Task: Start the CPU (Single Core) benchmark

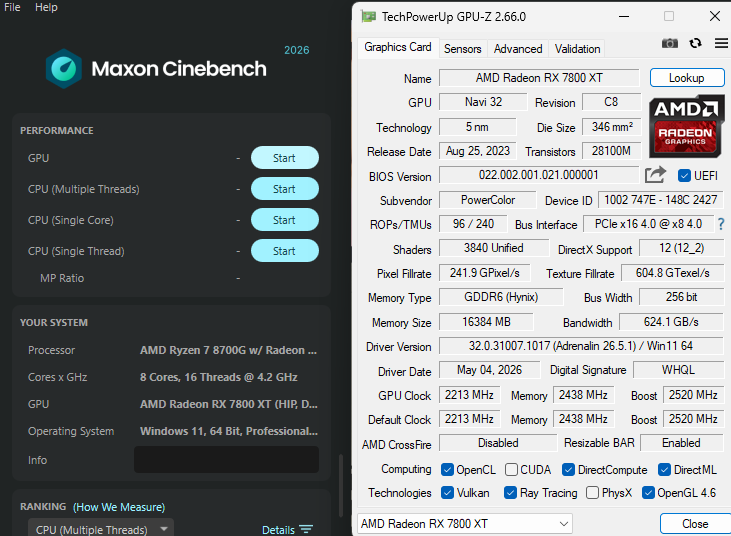Action: tap(285, 220)
